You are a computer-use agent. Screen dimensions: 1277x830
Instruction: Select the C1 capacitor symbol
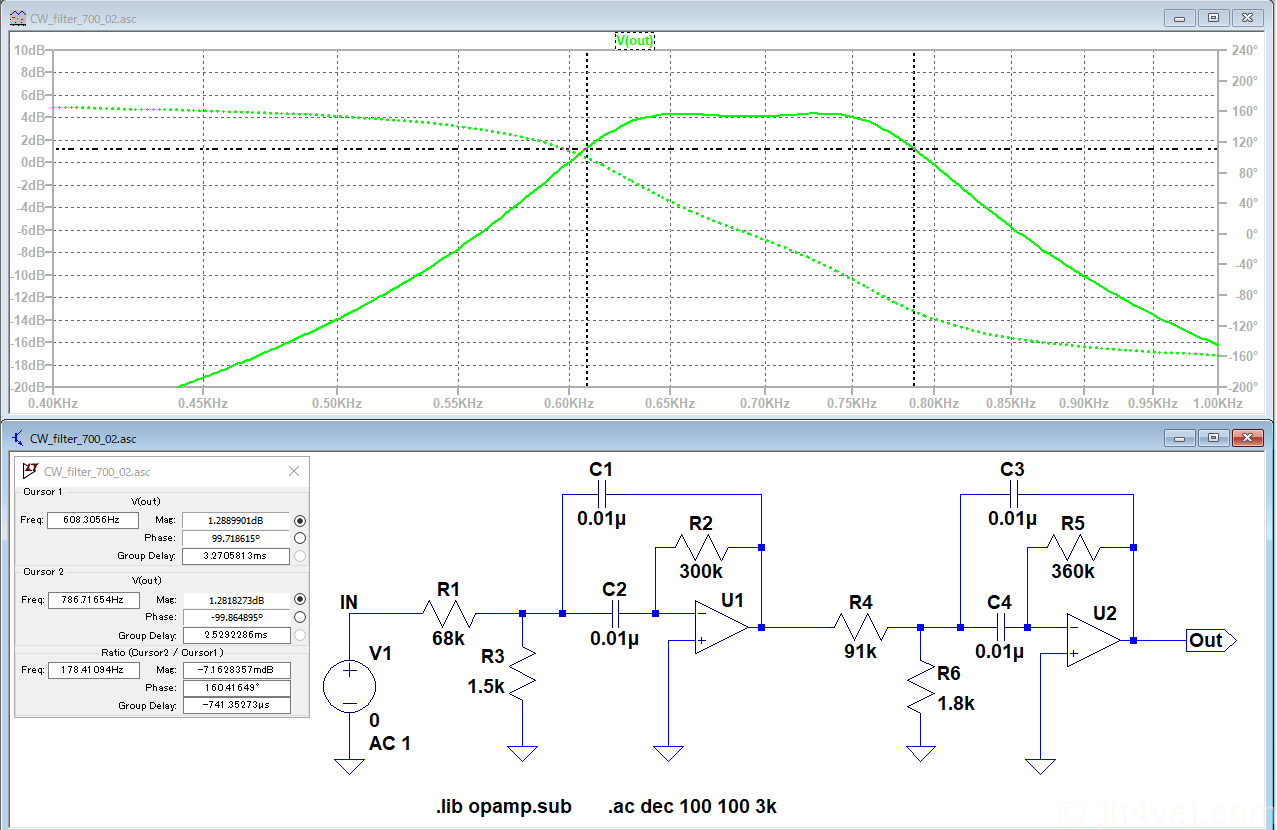[x=601, y=494]
